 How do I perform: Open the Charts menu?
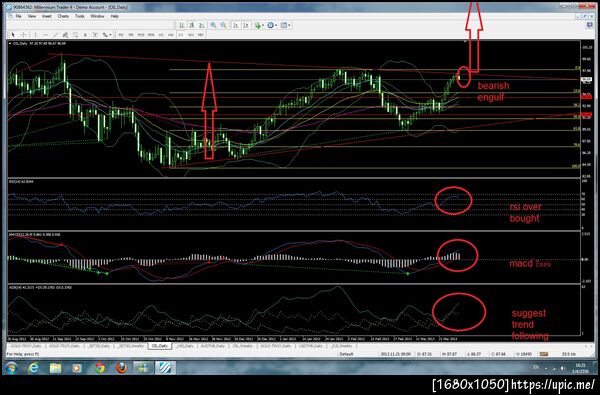63,16
